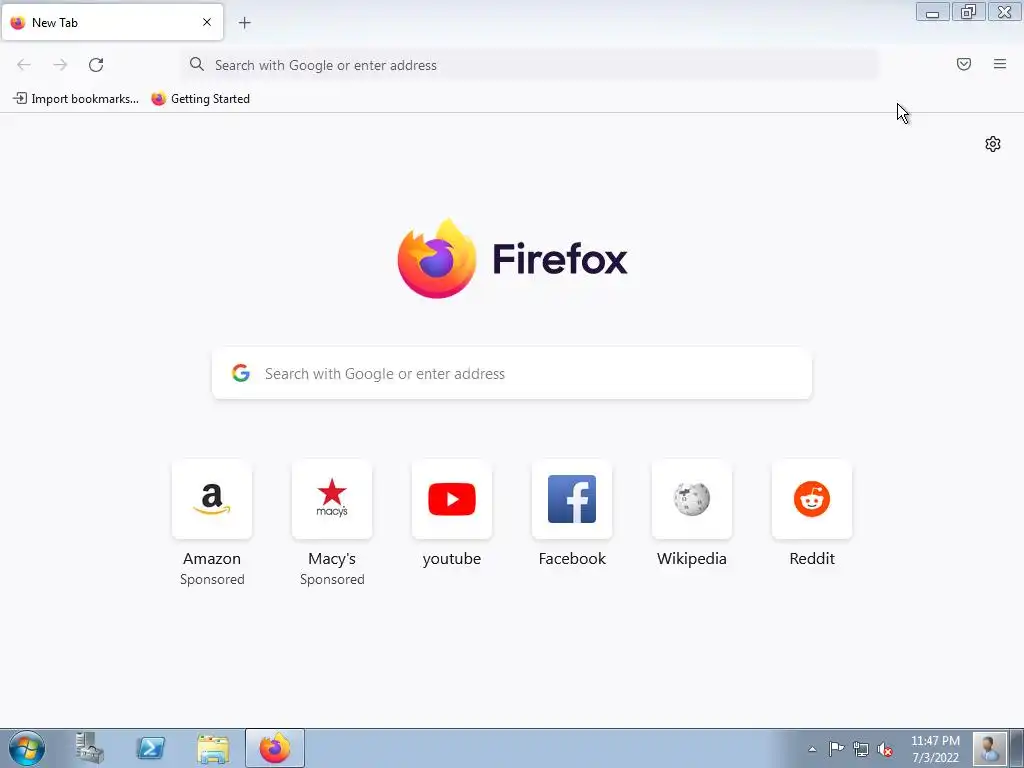
Task: Close the New Tab tab
Action: [x=207, y=22]
